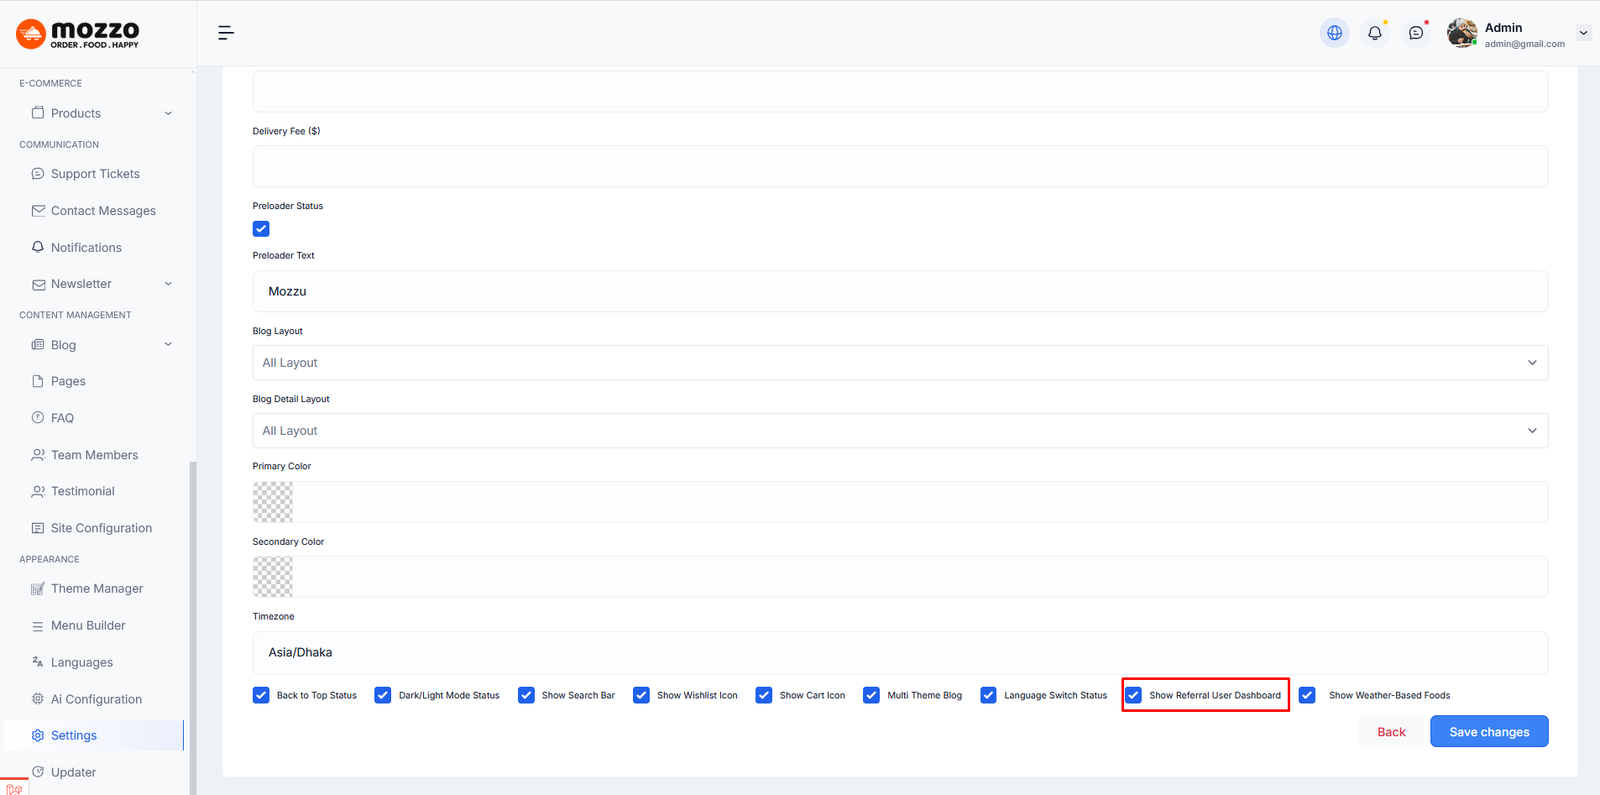Toggle Show Wishlist Icon checkbox
The height and width of the screenshot is (795, 1600).
pyautogui.click(x=641, y=695)
